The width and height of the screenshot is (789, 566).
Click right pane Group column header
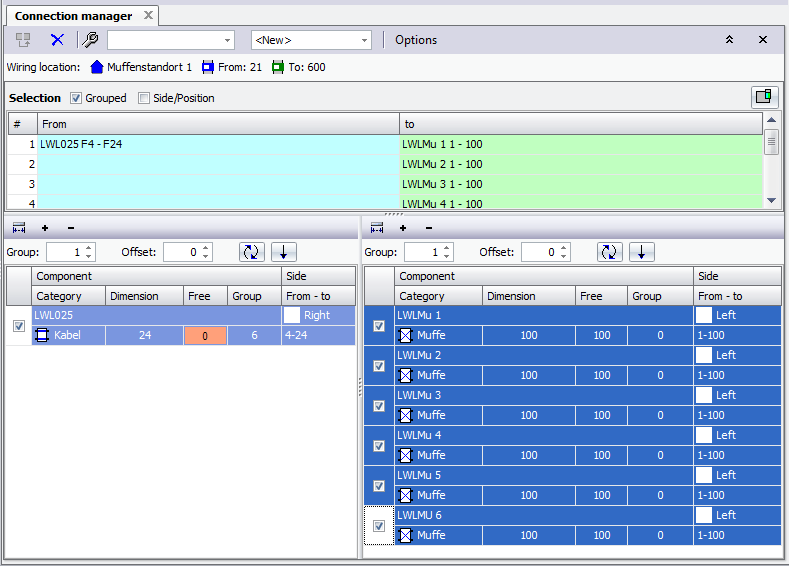[660, 296]
